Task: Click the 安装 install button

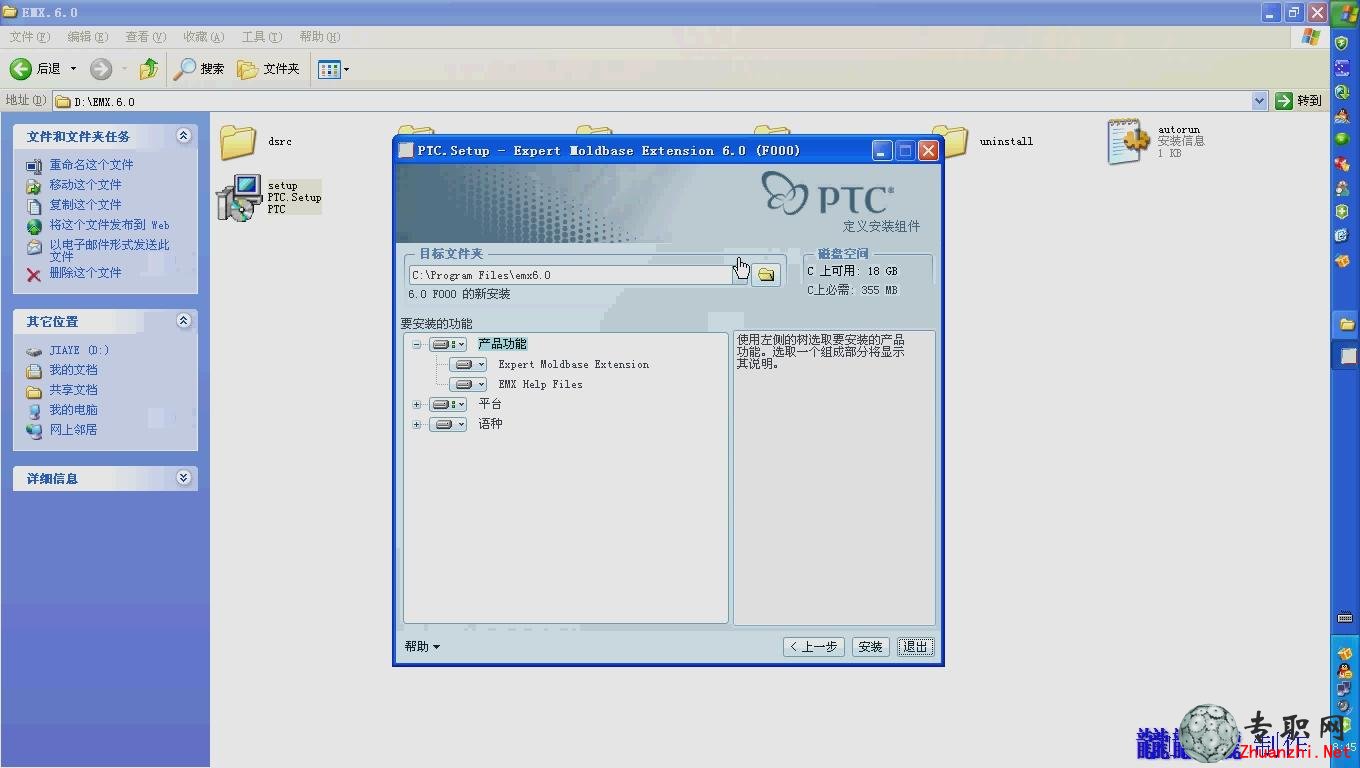Action: [870, 647]
